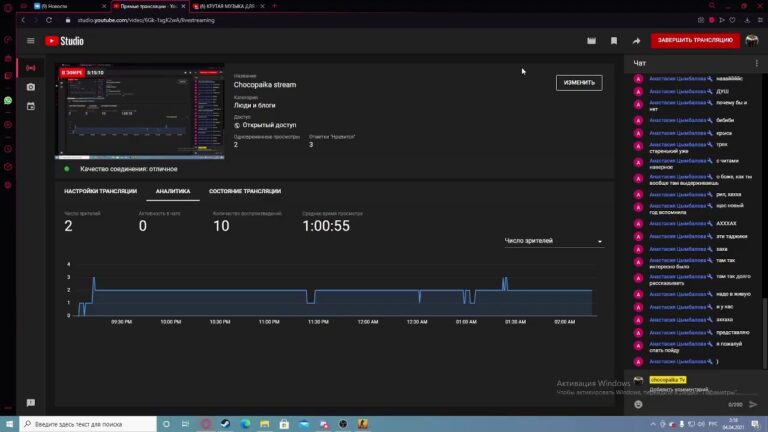This screenshot has width=768, height=432.
Task: Click the clapperboard create-clip icon in header
Action: [591, 41]
